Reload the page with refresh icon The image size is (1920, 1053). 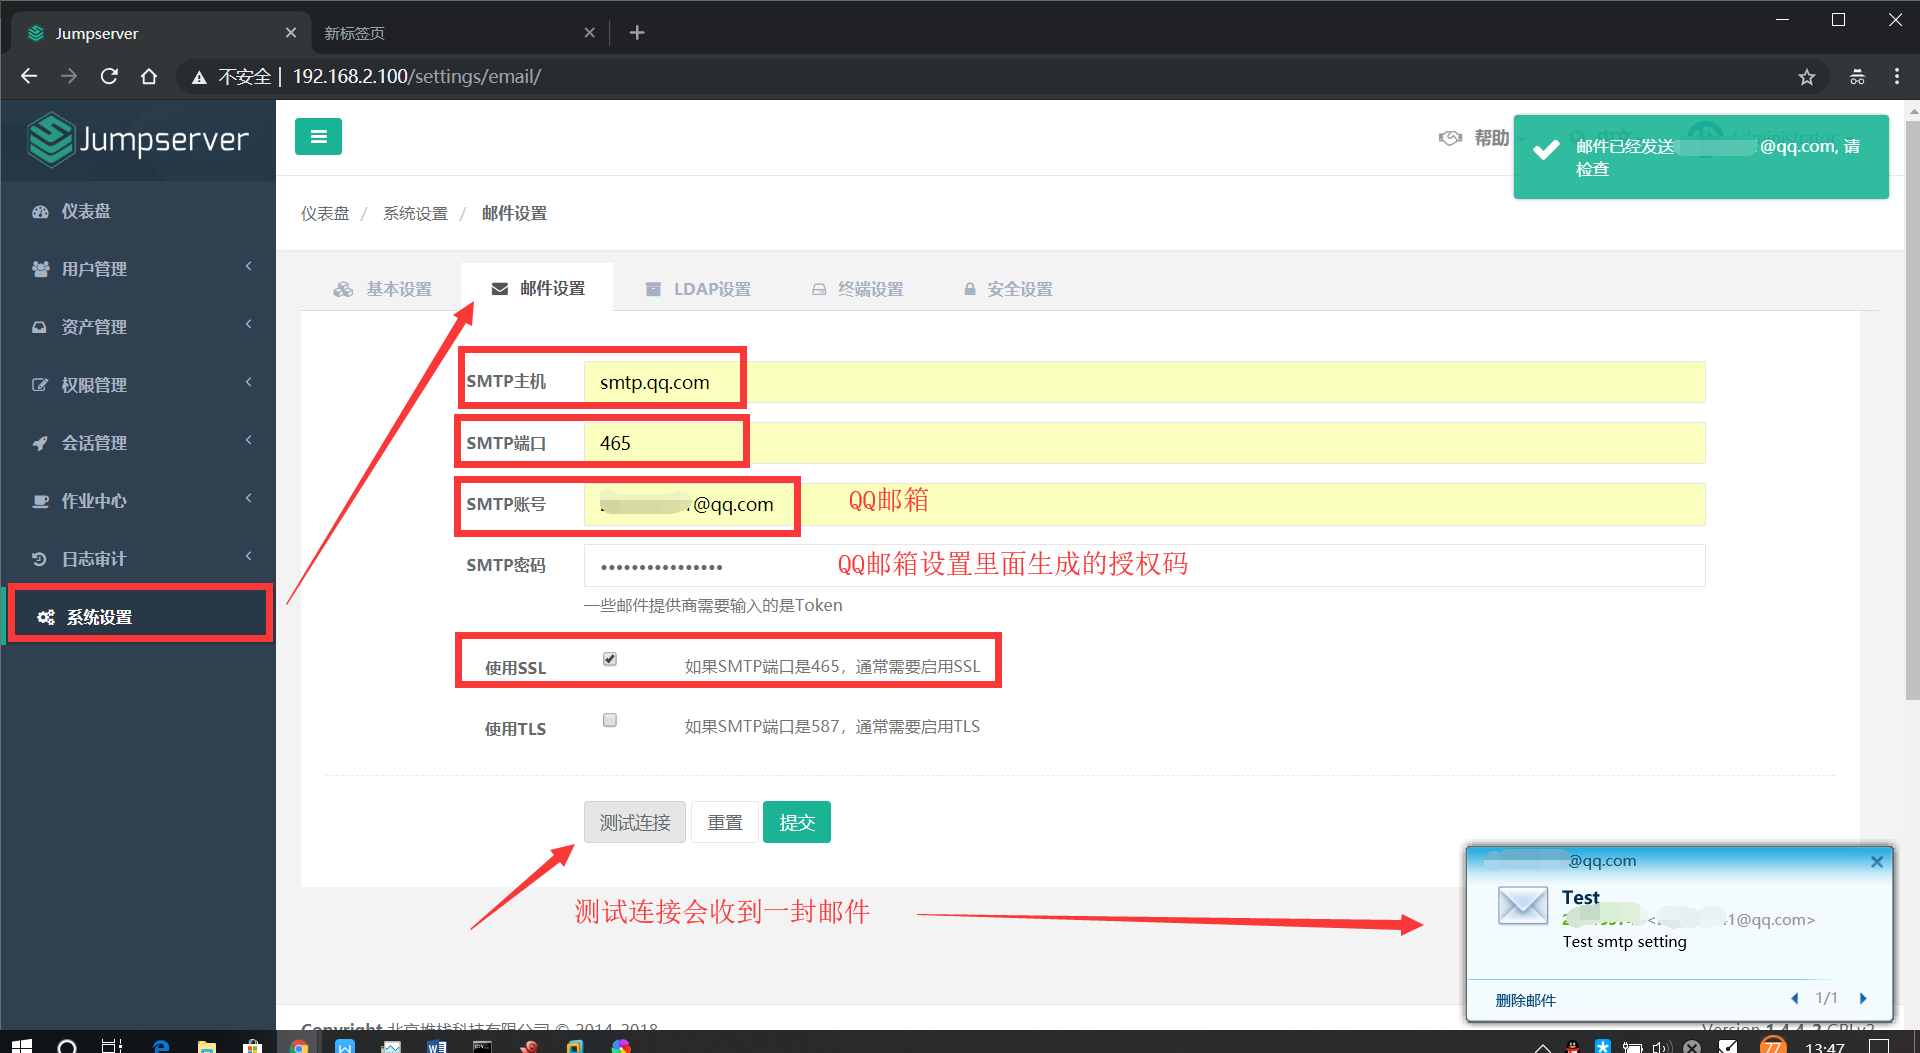[109, 76]
